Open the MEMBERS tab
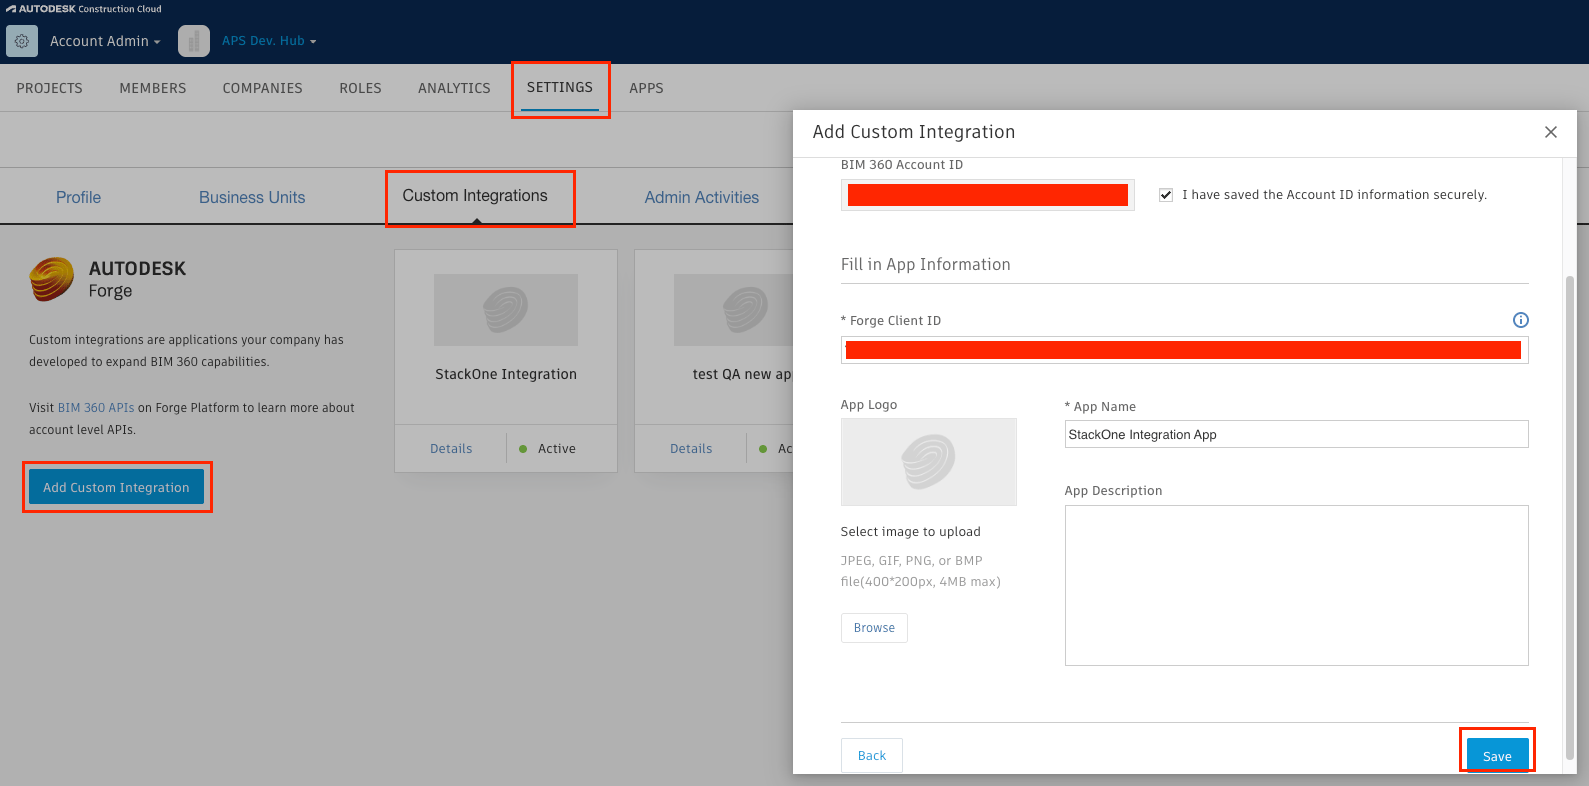Image resolution: width=1589 pixels, height=786 pixels. (x=153, y=88)
